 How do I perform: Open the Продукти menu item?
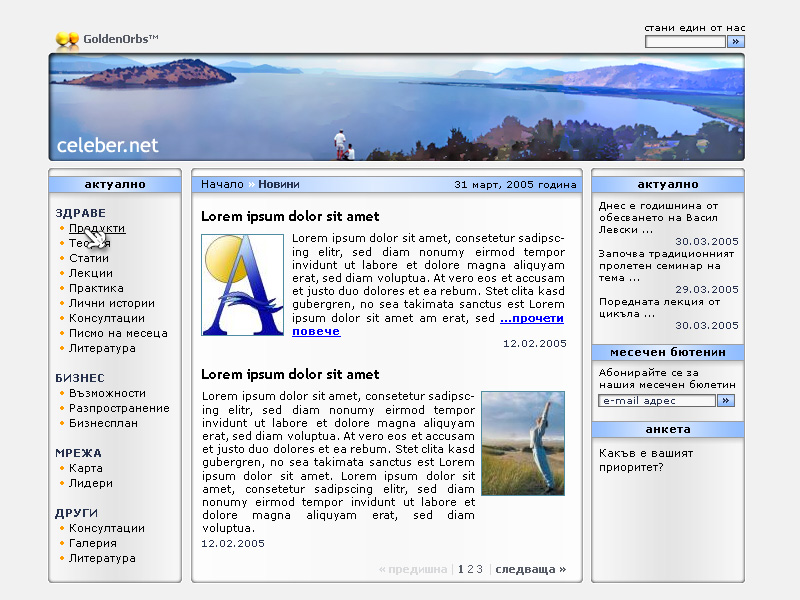click(x=97, y=228)
